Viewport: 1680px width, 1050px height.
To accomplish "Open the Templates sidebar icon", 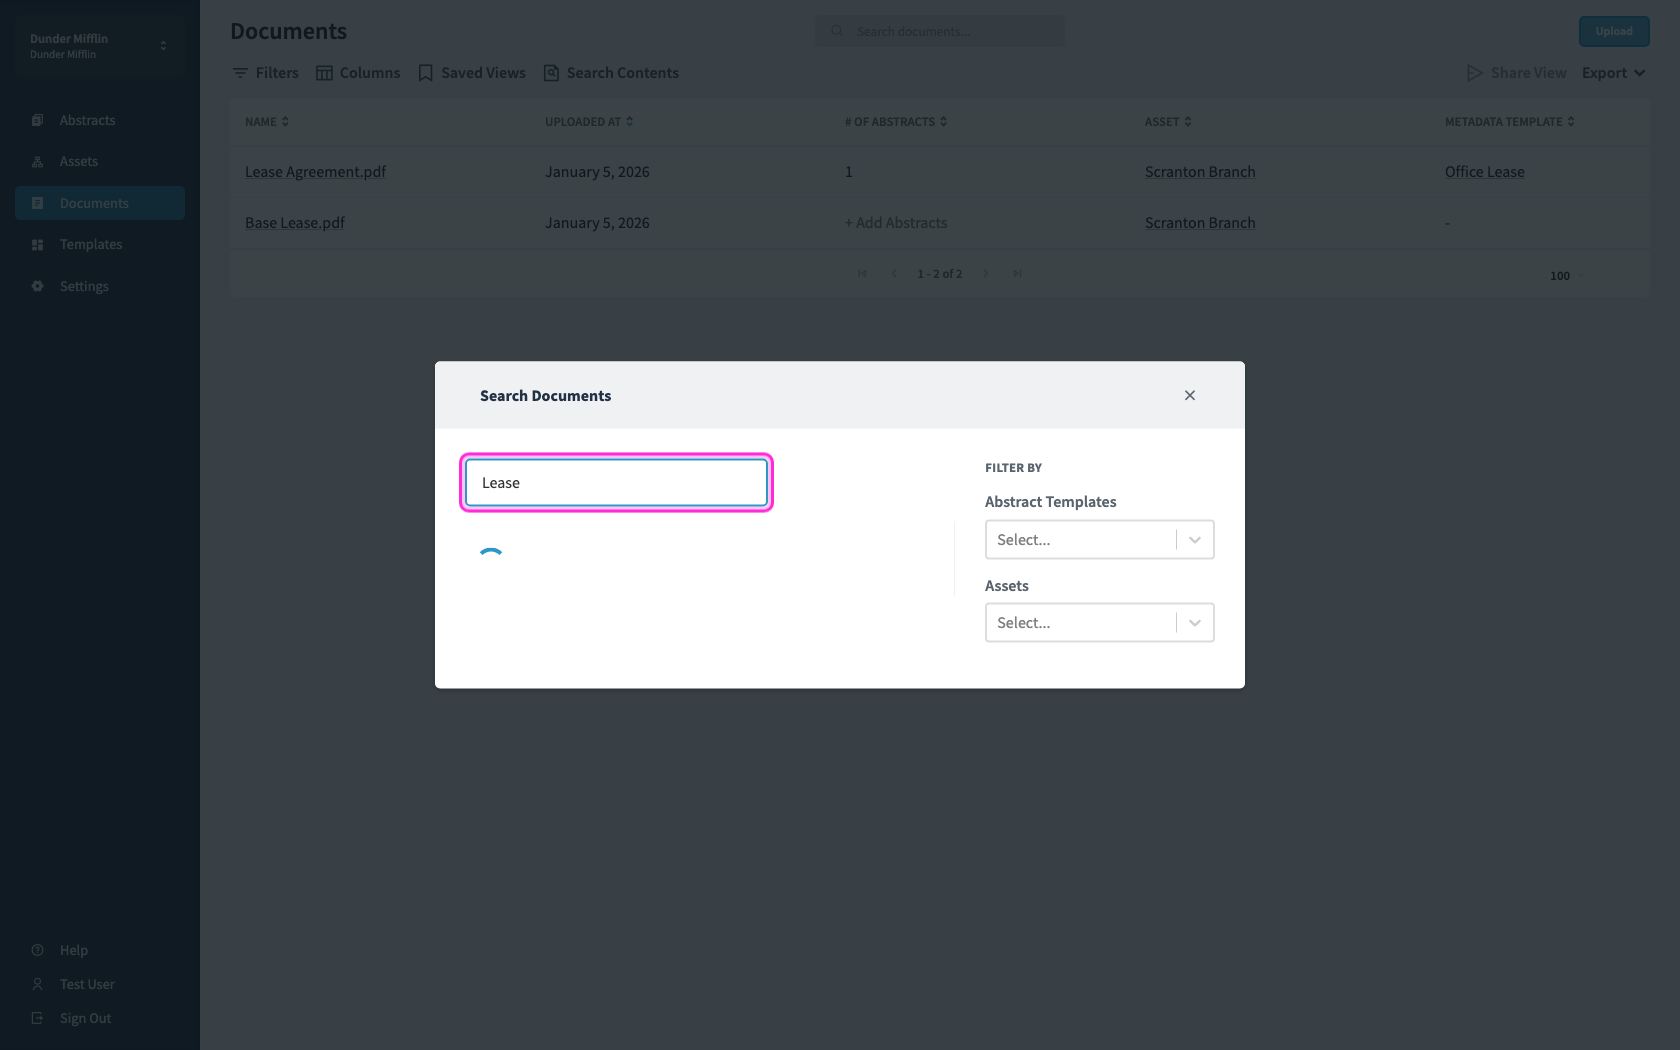I will pos(38,244).
